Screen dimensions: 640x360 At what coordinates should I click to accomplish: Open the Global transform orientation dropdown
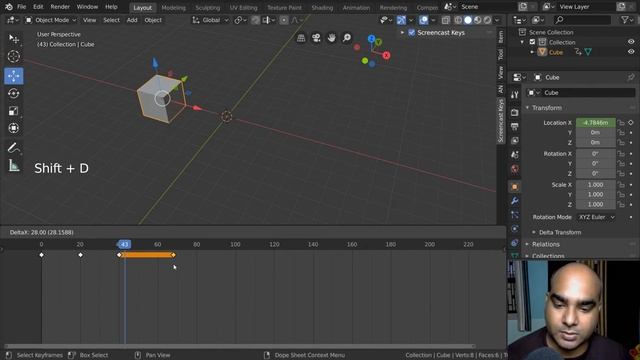point(211,20)
